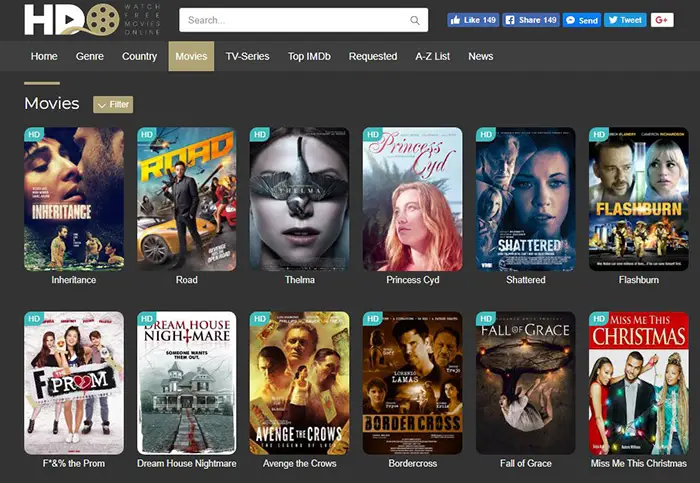Expand the Filter dropdown
Image resolution: width=700 pixels, height=483 pixels.
pyautogui.click(x=113, y=104)
